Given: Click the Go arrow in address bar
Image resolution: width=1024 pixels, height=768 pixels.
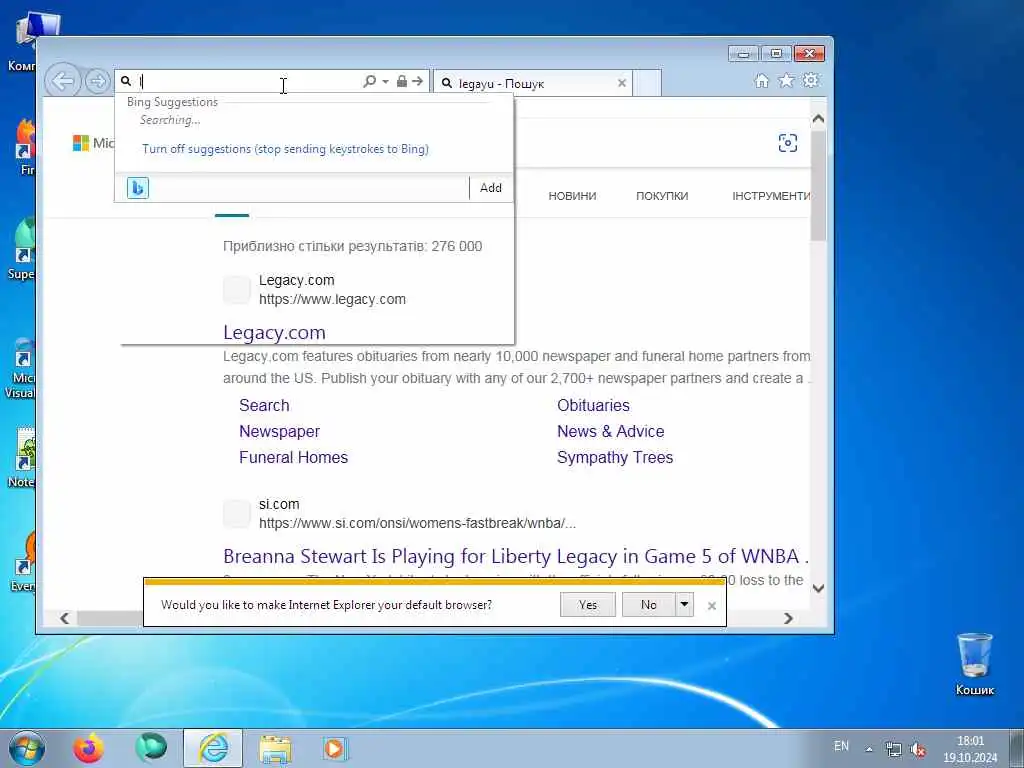Looking at the screenshot, I should (417, 81).
